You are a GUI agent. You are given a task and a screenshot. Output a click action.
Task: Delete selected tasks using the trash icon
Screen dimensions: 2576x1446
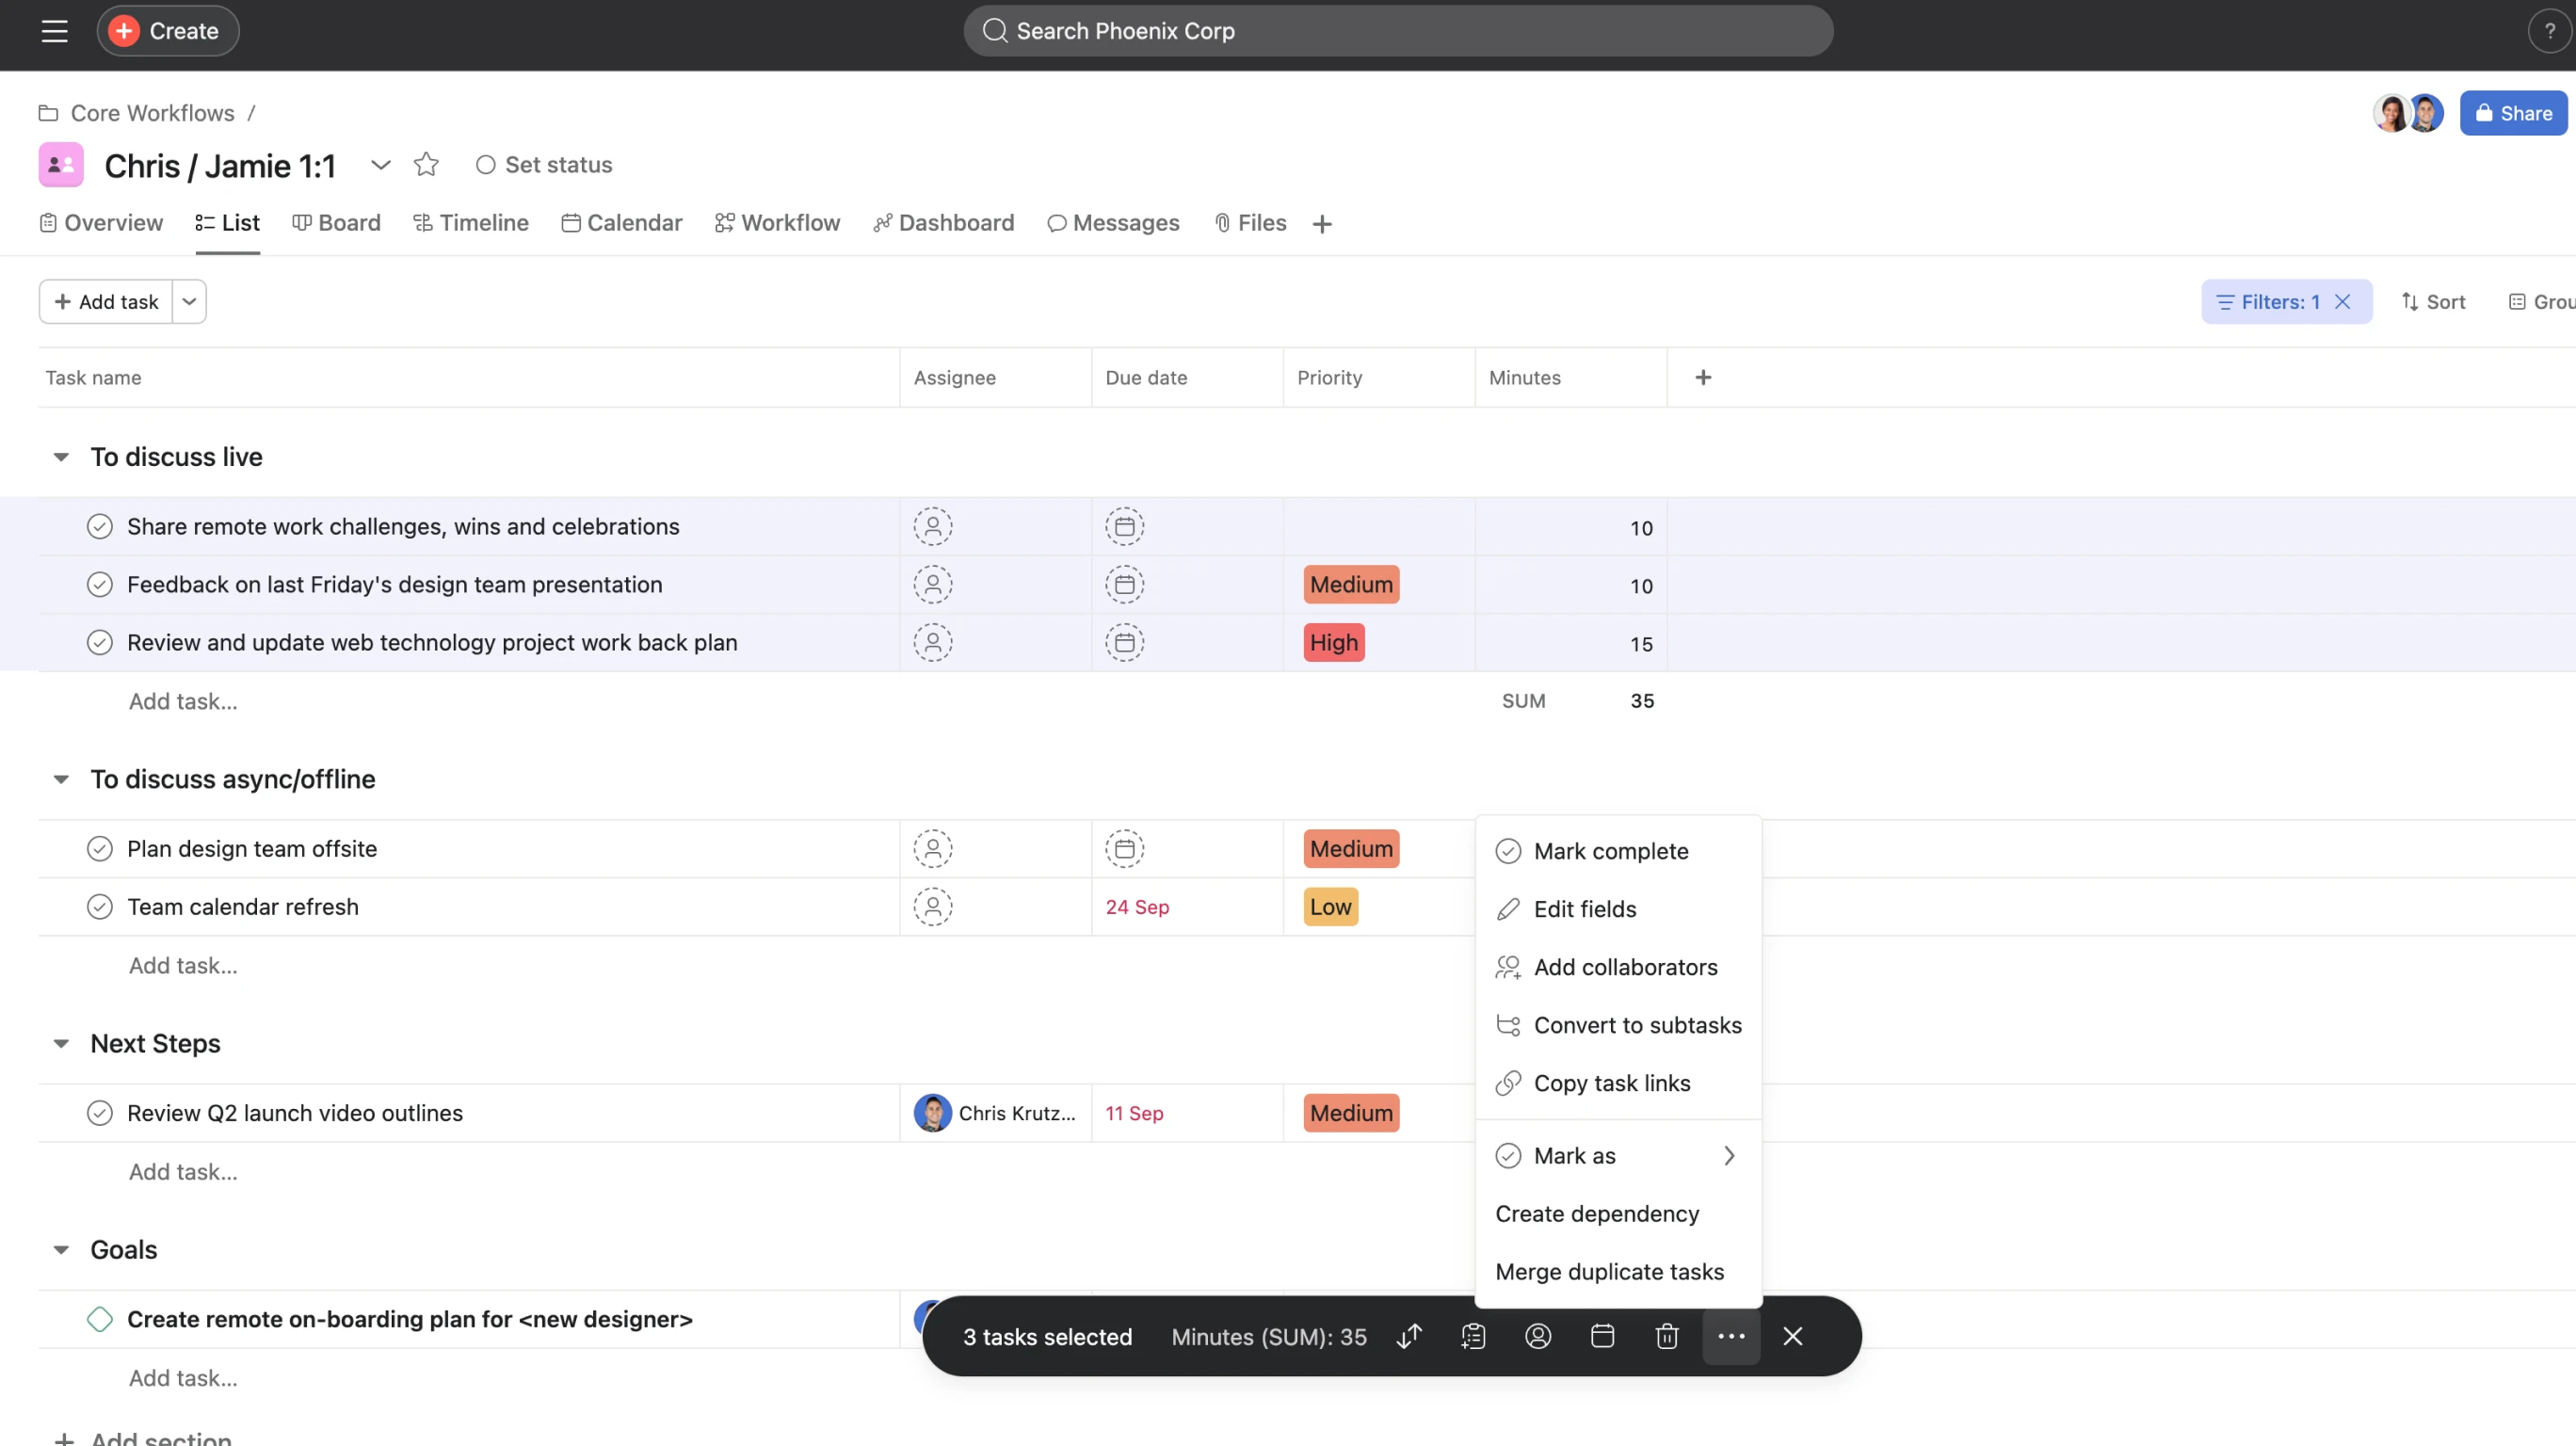(1666, 1336)
